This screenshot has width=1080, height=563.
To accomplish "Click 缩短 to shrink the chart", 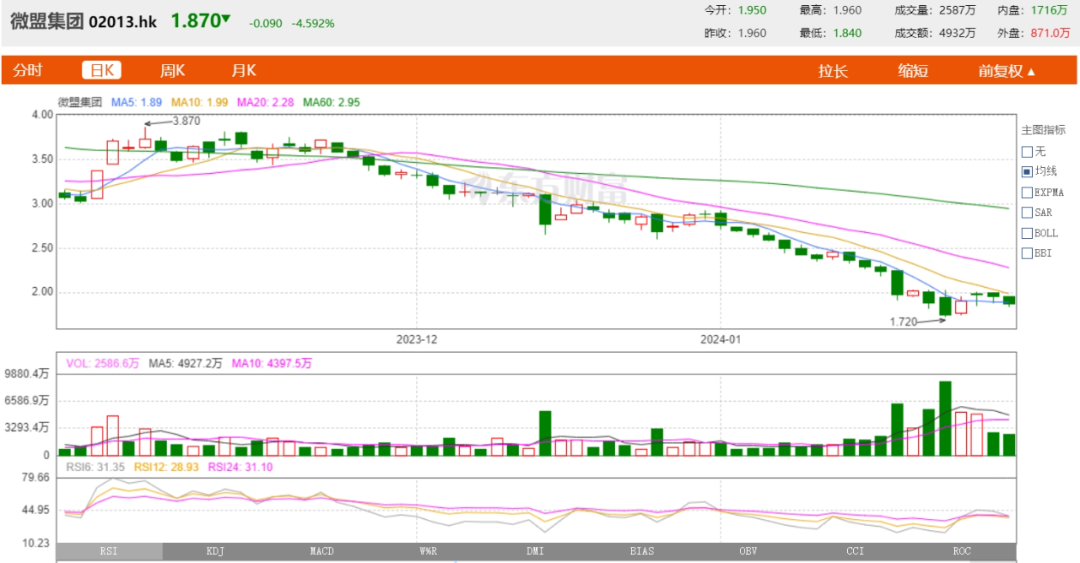I will coord(912,70).
